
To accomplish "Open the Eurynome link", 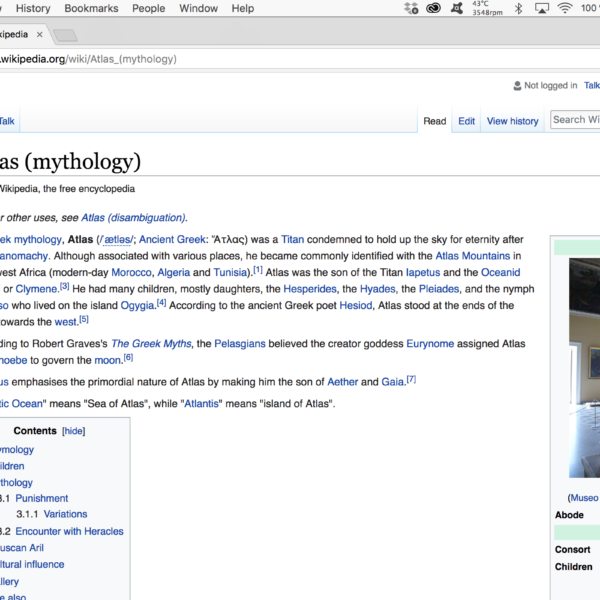I will coord(430,343).
